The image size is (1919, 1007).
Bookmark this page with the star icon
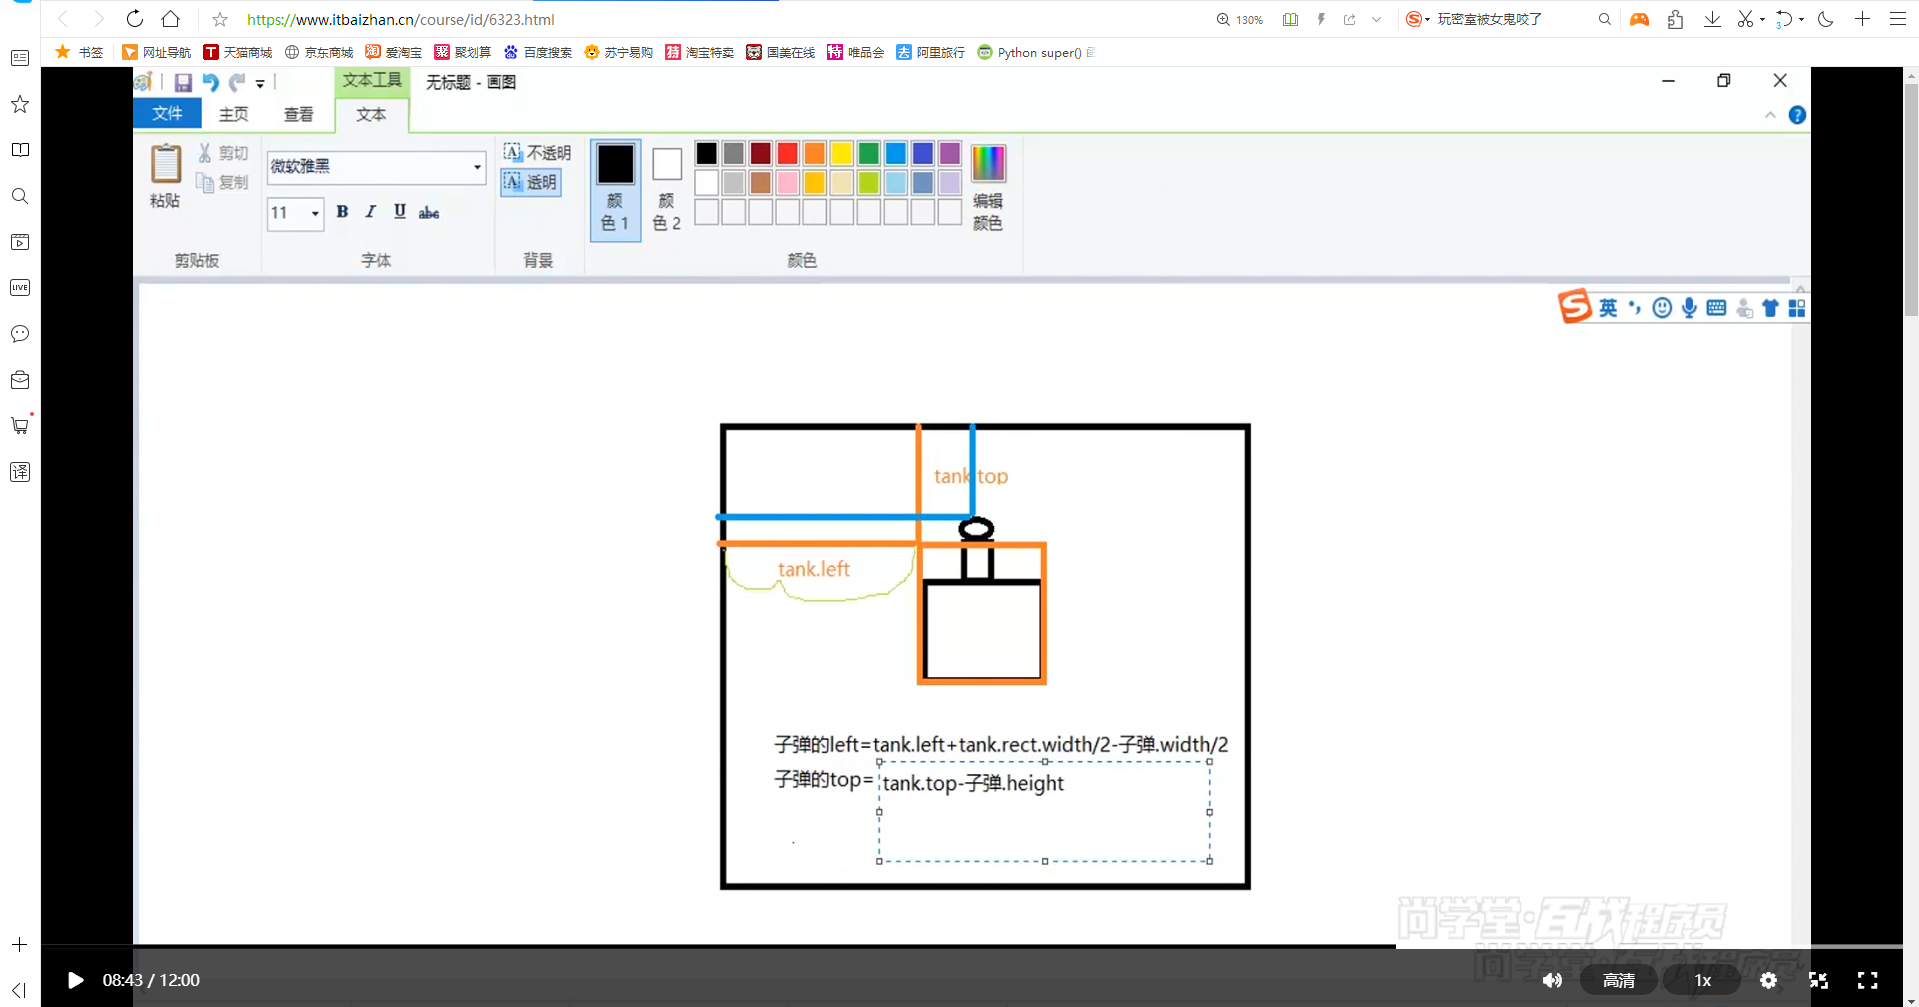[220, 19]
